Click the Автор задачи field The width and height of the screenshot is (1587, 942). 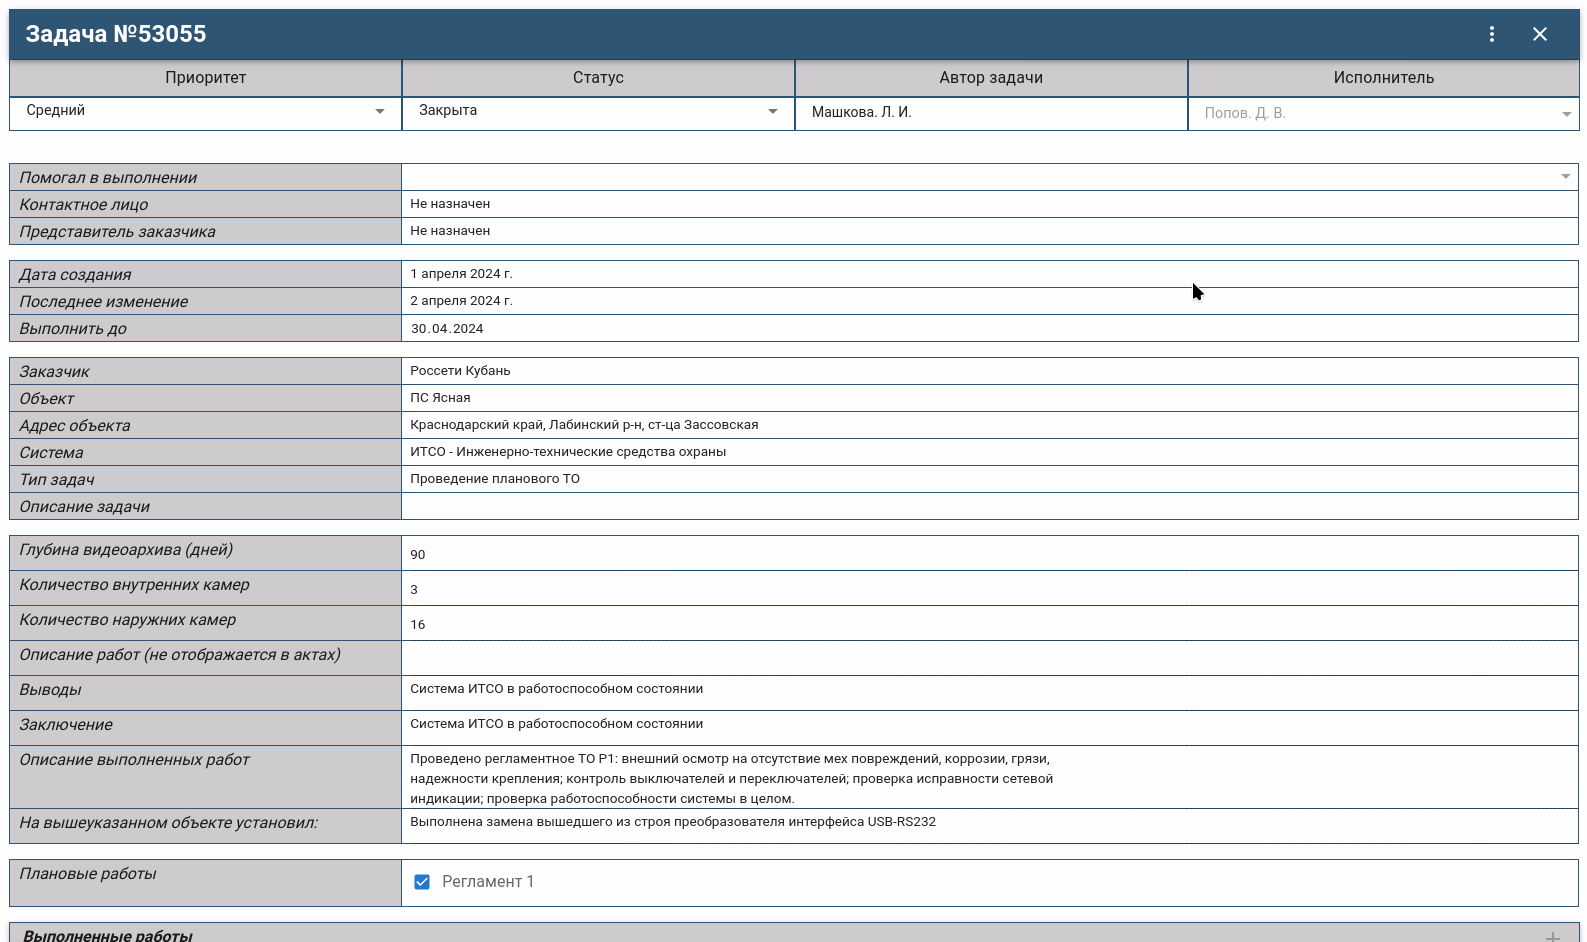pos(990,113)
